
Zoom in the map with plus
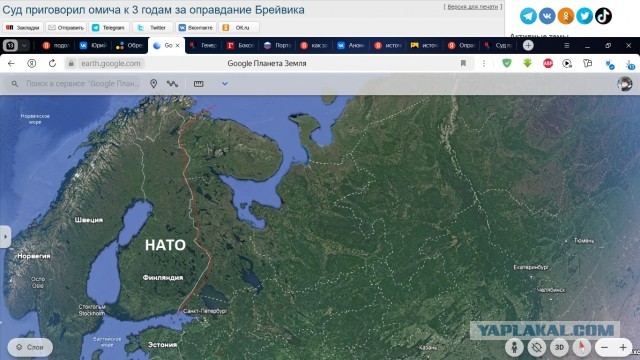coord(623,348)
